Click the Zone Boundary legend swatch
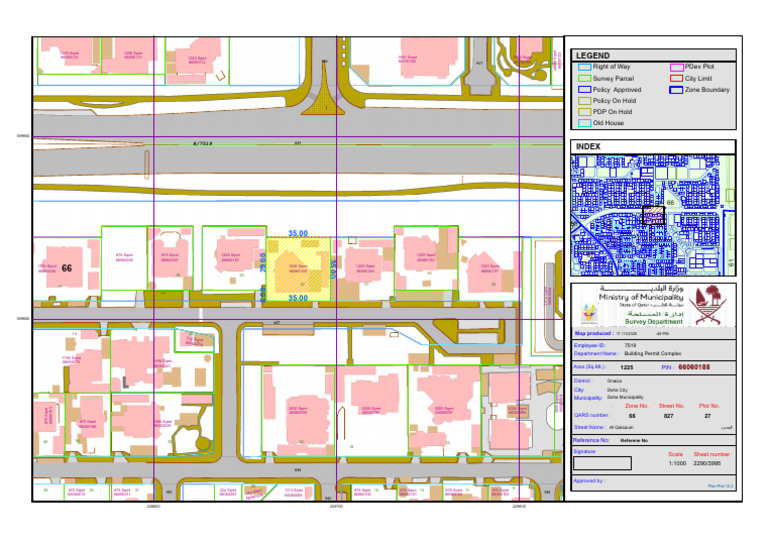 676,90
